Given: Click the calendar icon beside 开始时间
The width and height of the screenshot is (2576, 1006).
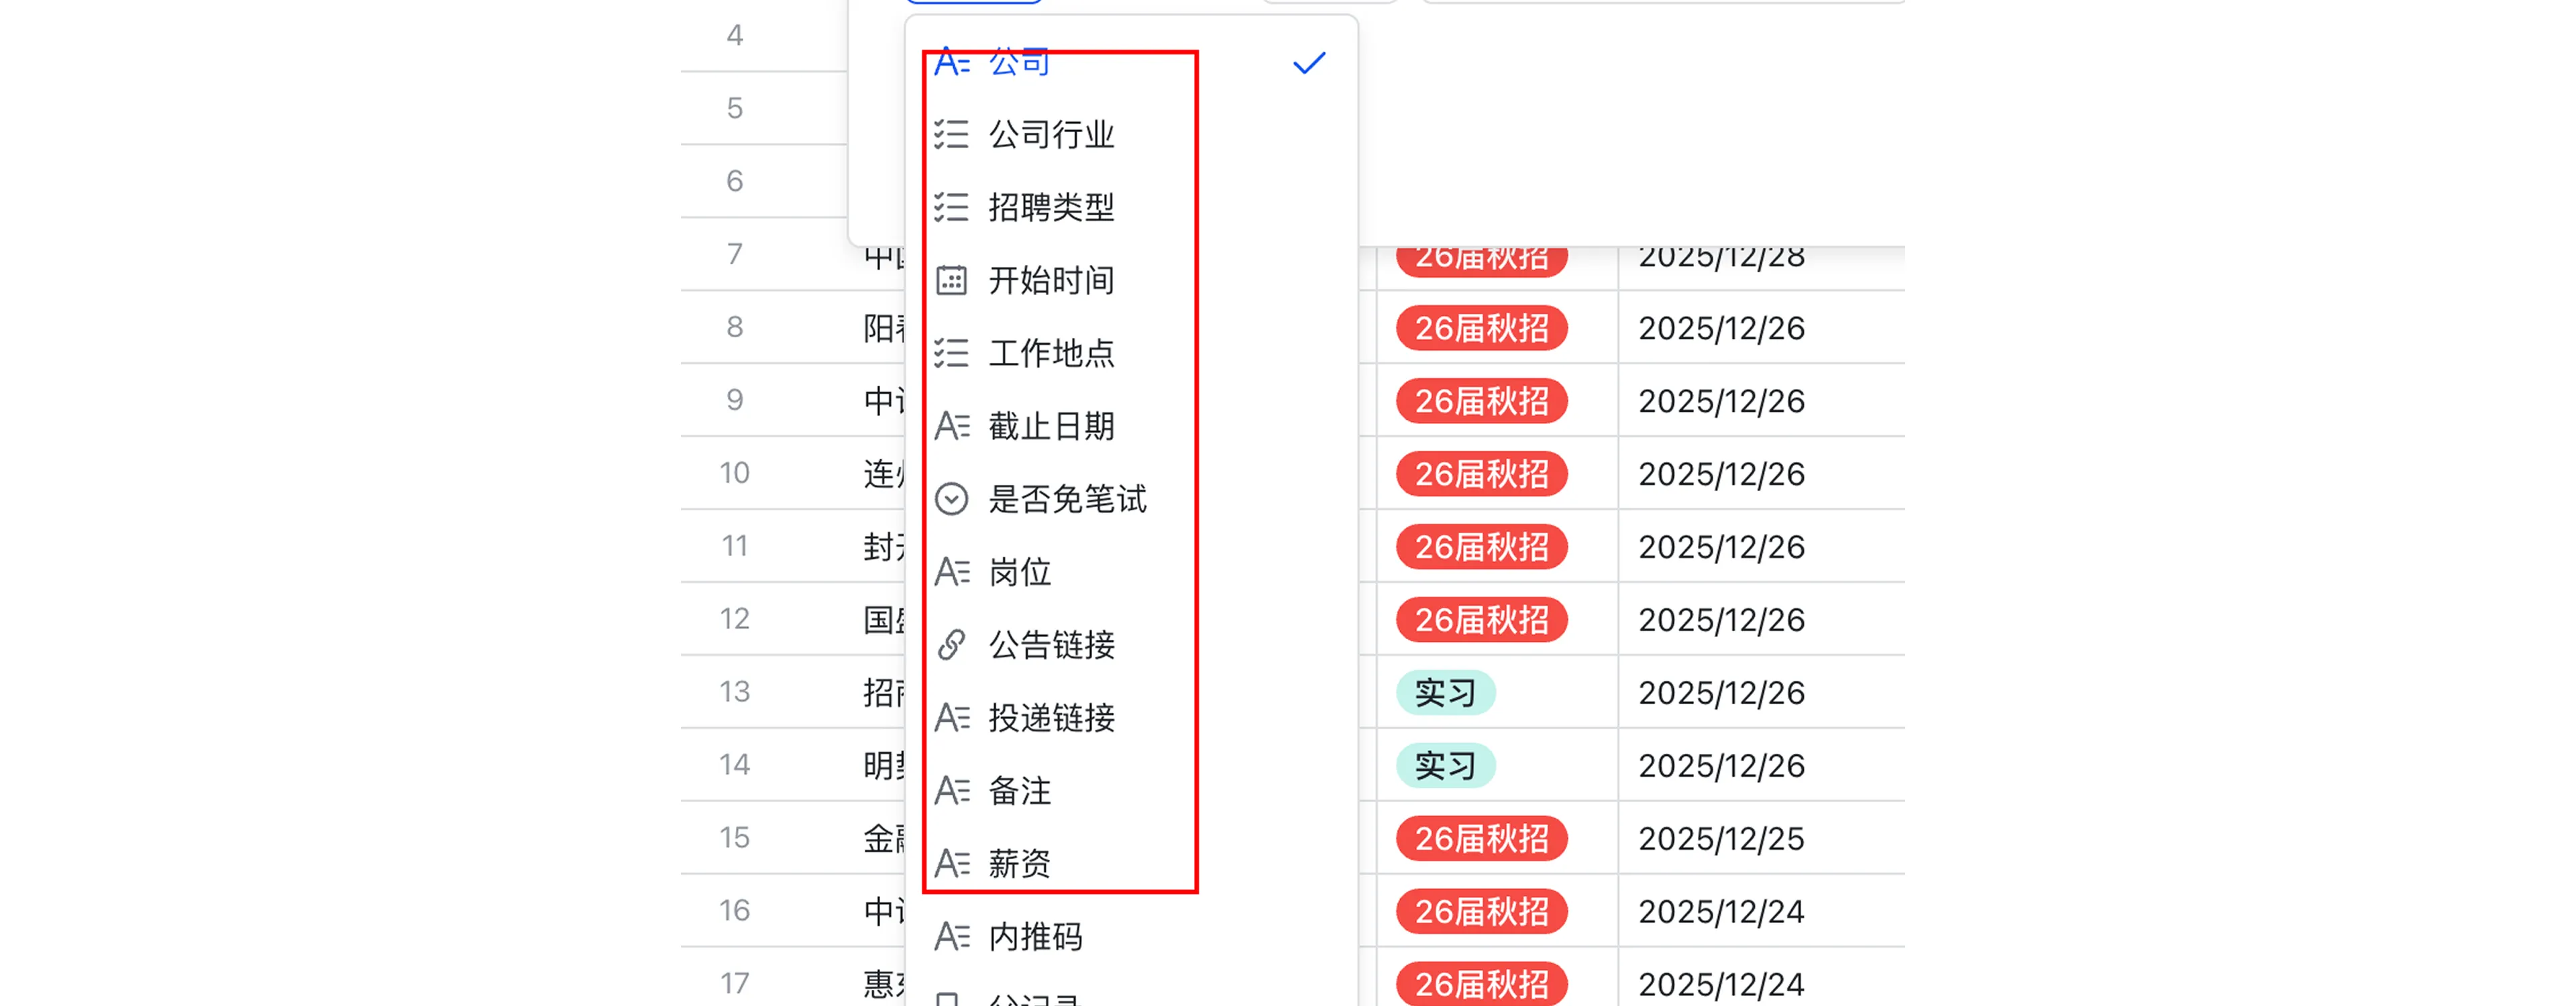Looking at the screenshot, I should [x=951, y=280].
